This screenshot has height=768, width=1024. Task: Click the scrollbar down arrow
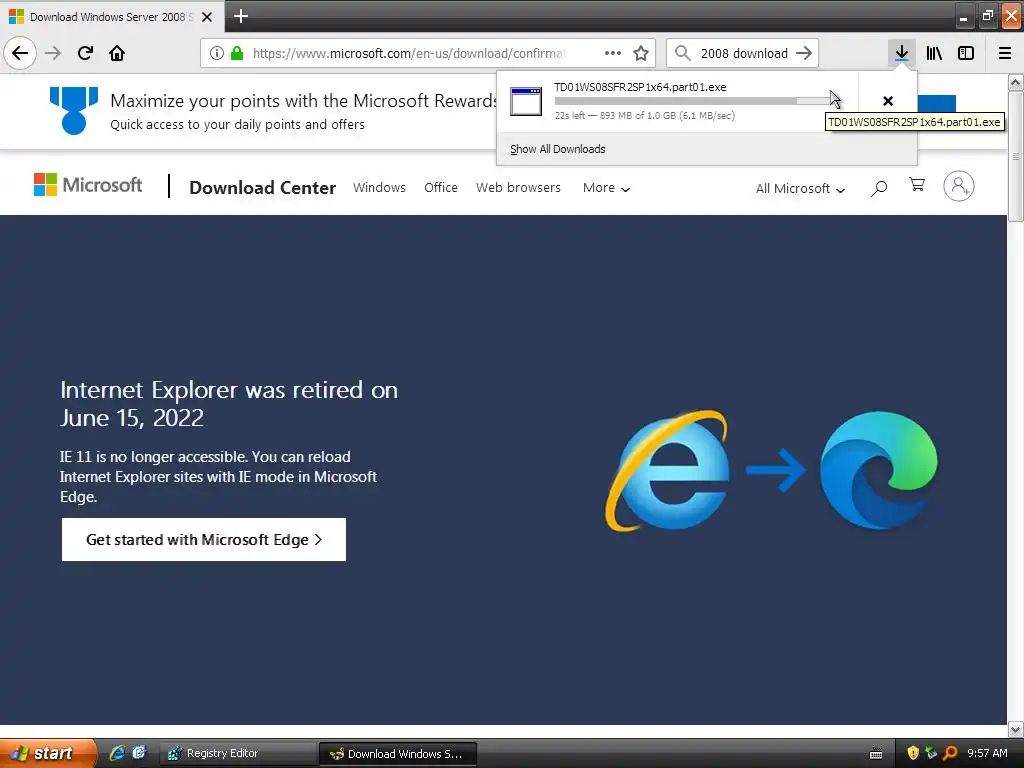coord(1016,729)
